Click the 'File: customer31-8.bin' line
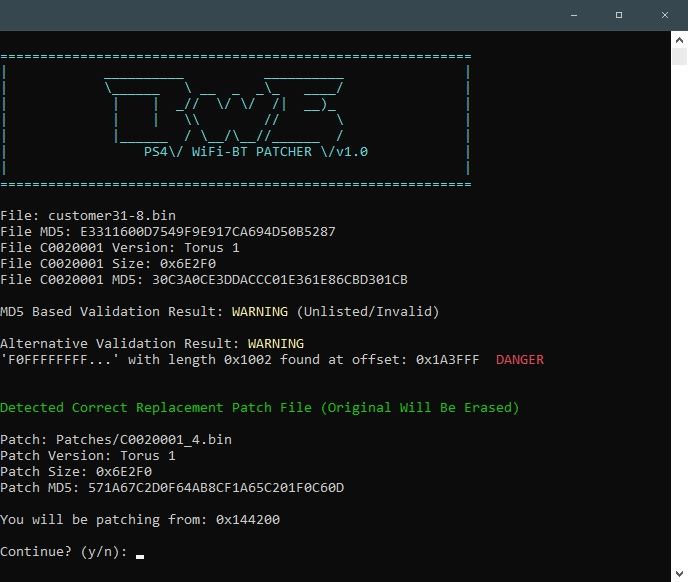 [88, 216]
